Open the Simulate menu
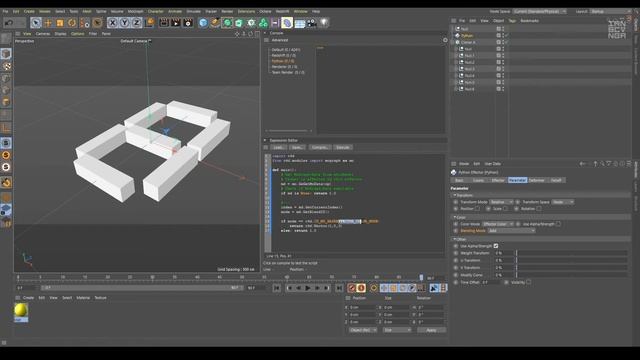The width and height of the screenshot is (640, 360). pos(193,11)
